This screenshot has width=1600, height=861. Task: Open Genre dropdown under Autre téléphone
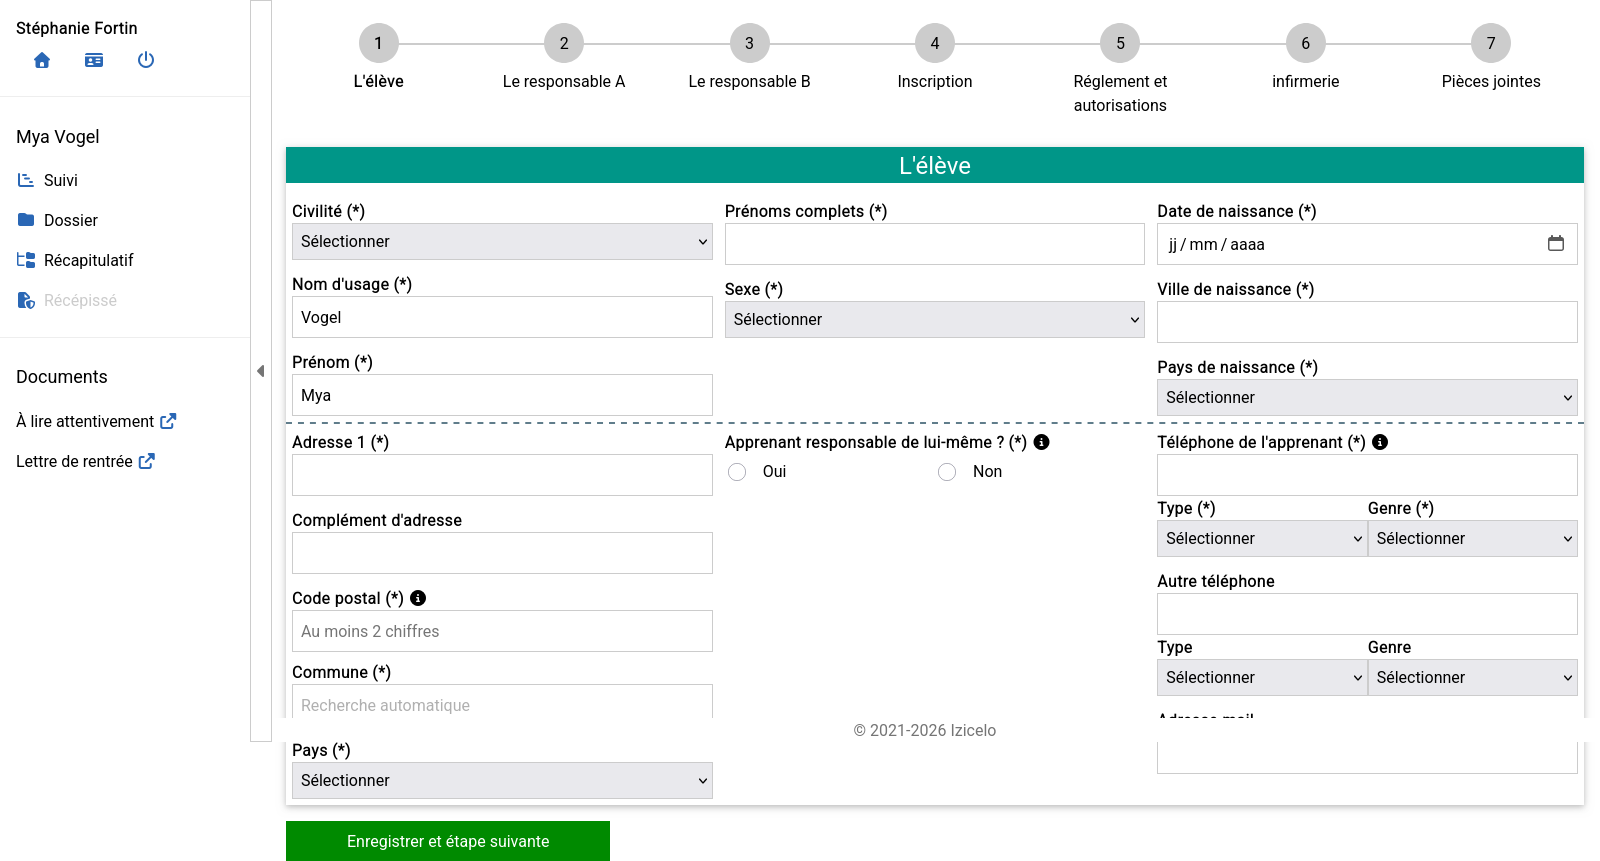(x=1473, y=677)
